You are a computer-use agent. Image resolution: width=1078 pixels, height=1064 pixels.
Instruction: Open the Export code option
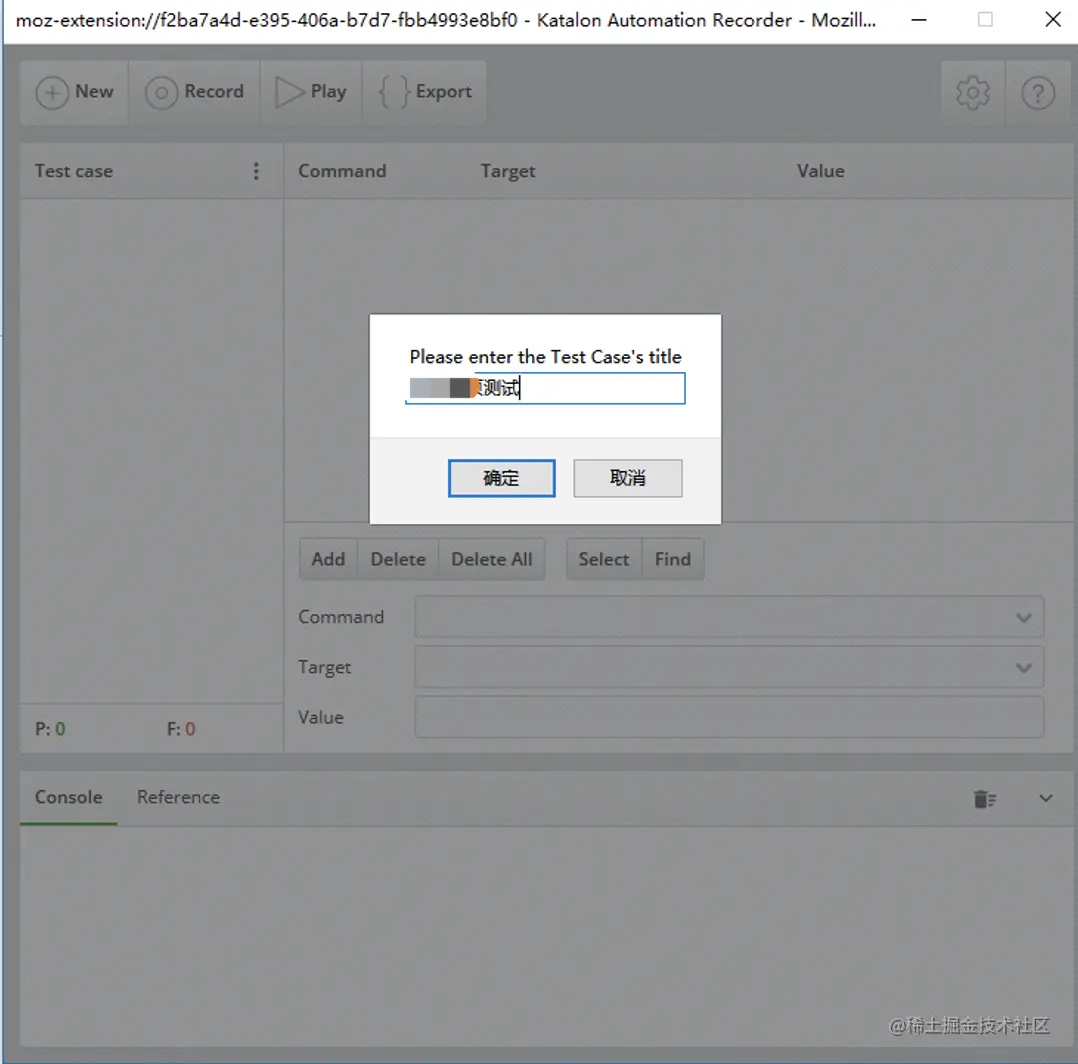point(425,92)
